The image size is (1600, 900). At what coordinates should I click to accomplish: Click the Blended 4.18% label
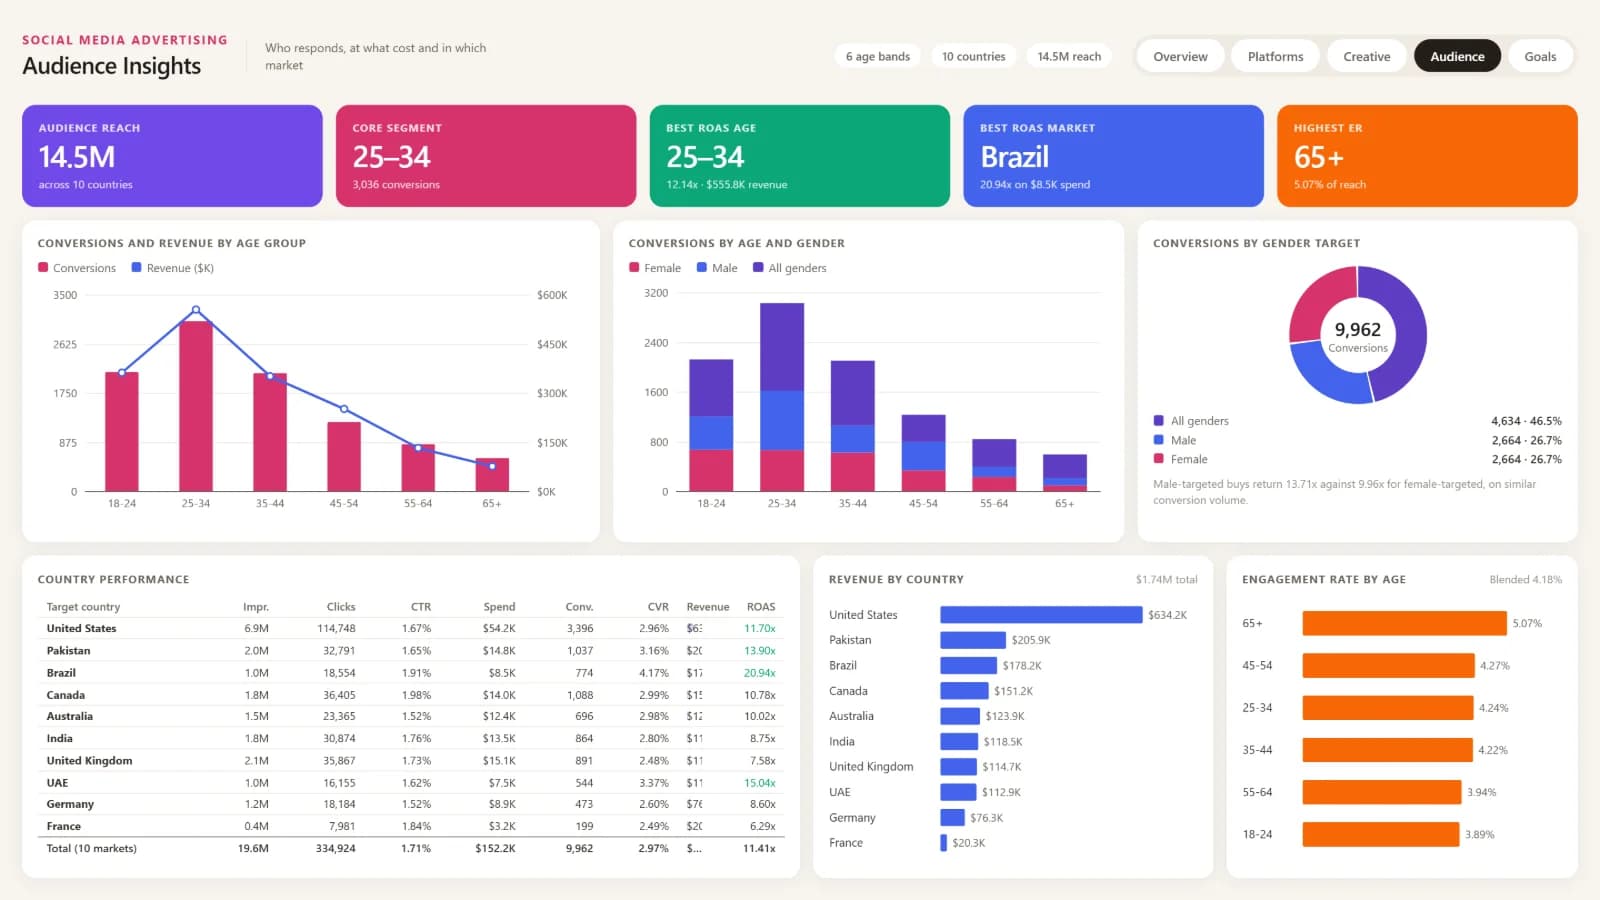[1525, 579]
